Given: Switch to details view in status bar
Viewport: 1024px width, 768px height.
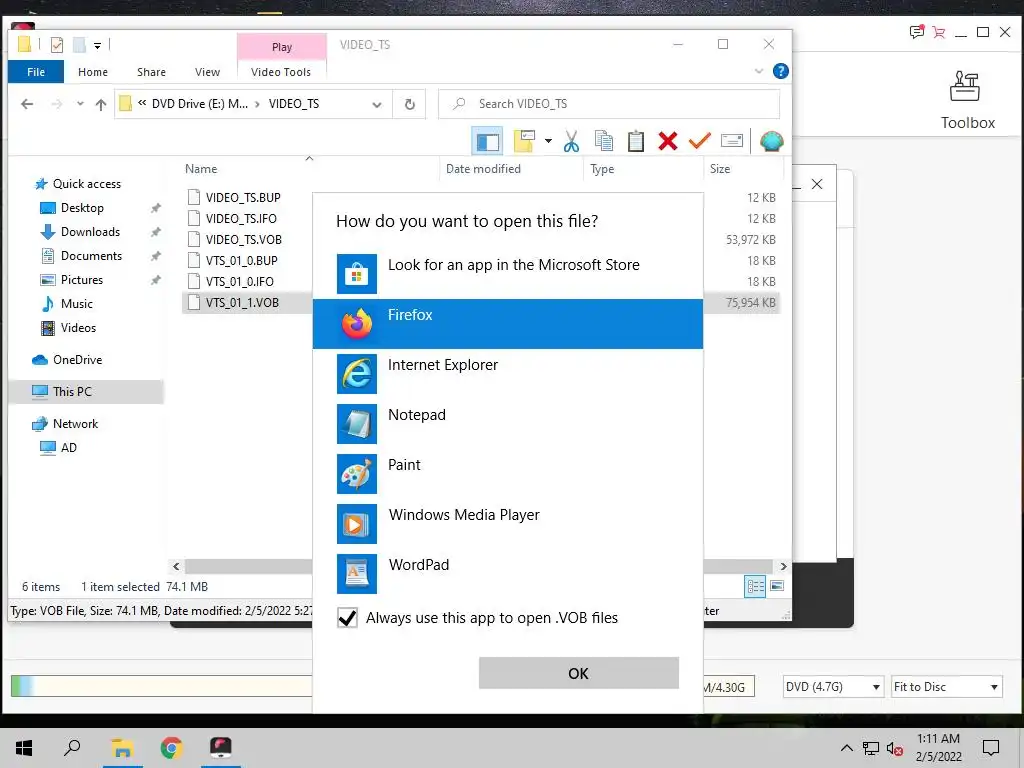Looking at the screenshot, I should coord(756,586).
